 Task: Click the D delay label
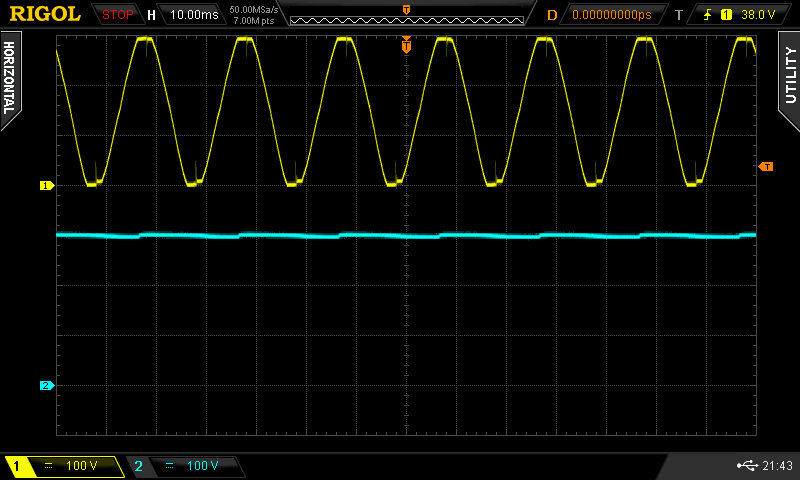(552, 15)
